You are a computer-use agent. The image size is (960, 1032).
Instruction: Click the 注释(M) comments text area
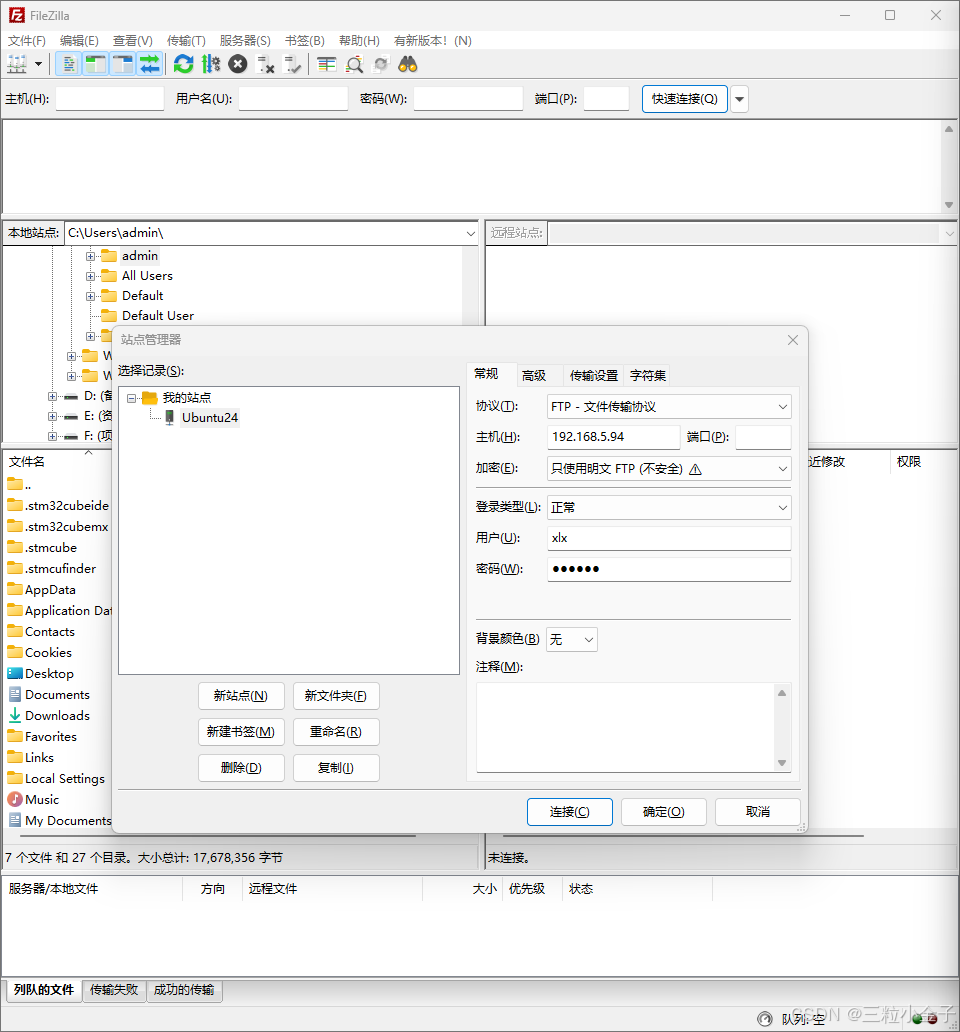tap(626, 727)
